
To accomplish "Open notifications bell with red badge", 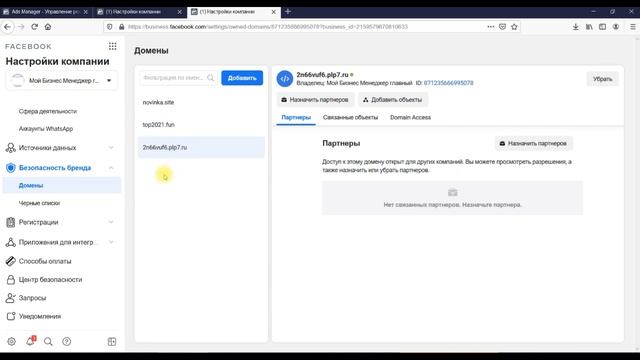I will coord(30,341).
